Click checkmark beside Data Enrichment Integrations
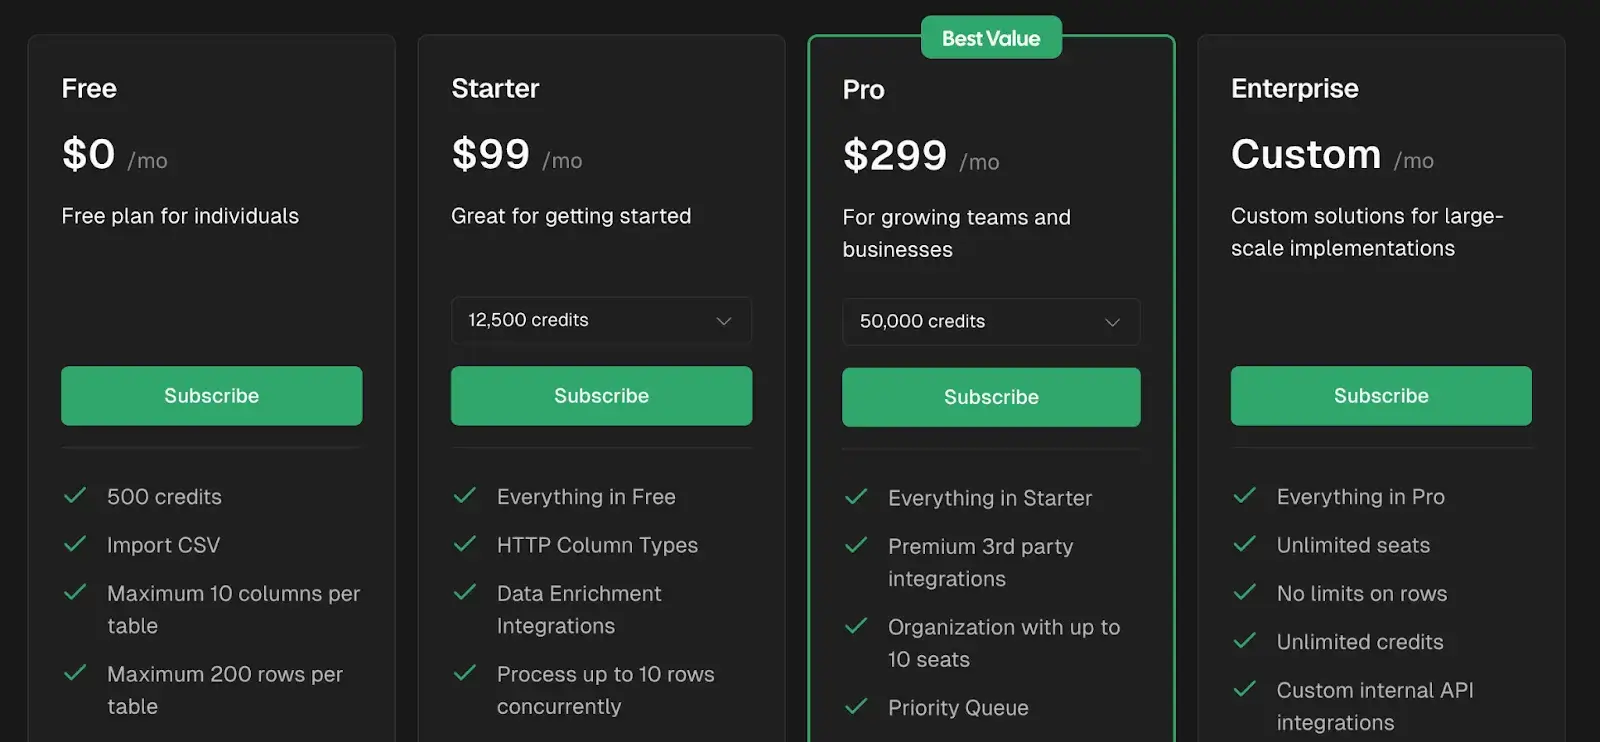Screen dimensions: 1600x742 (465, 593)
